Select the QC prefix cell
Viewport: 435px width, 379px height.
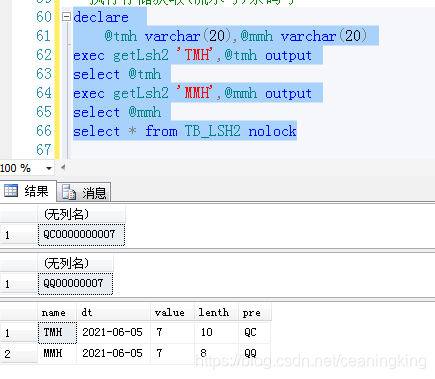pos(254,332)
